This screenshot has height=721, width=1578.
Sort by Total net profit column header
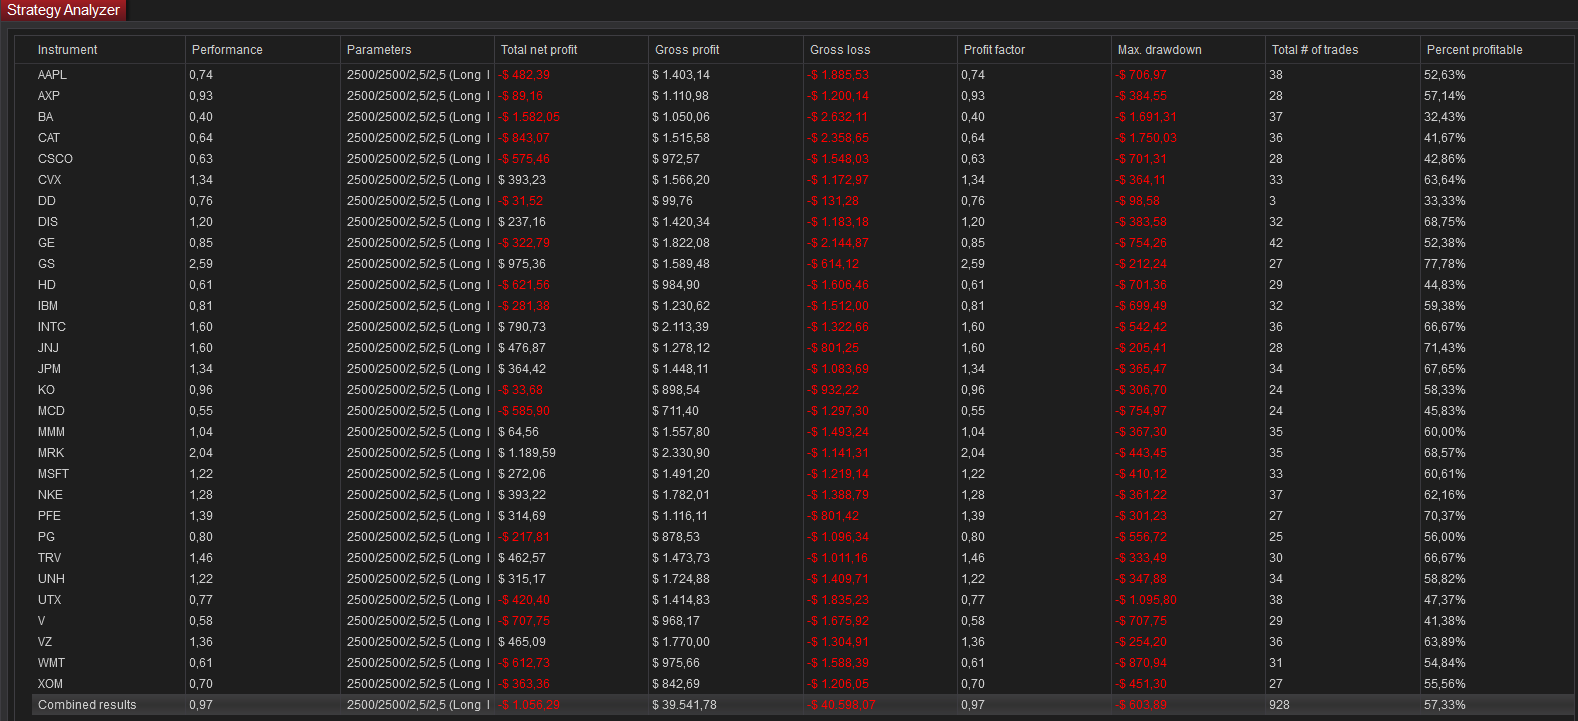(539, 50)
